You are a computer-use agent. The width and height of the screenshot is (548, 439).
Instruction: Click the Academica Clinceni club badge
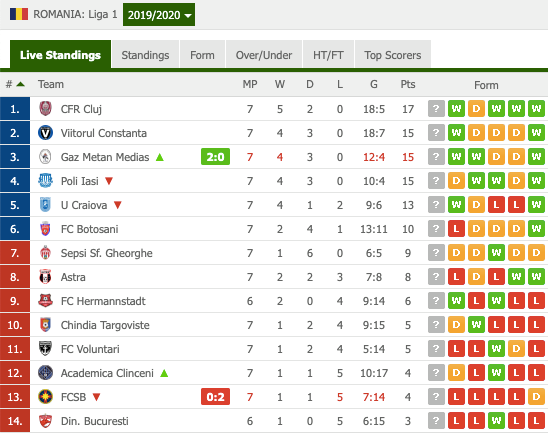click(x=45, y=373)
